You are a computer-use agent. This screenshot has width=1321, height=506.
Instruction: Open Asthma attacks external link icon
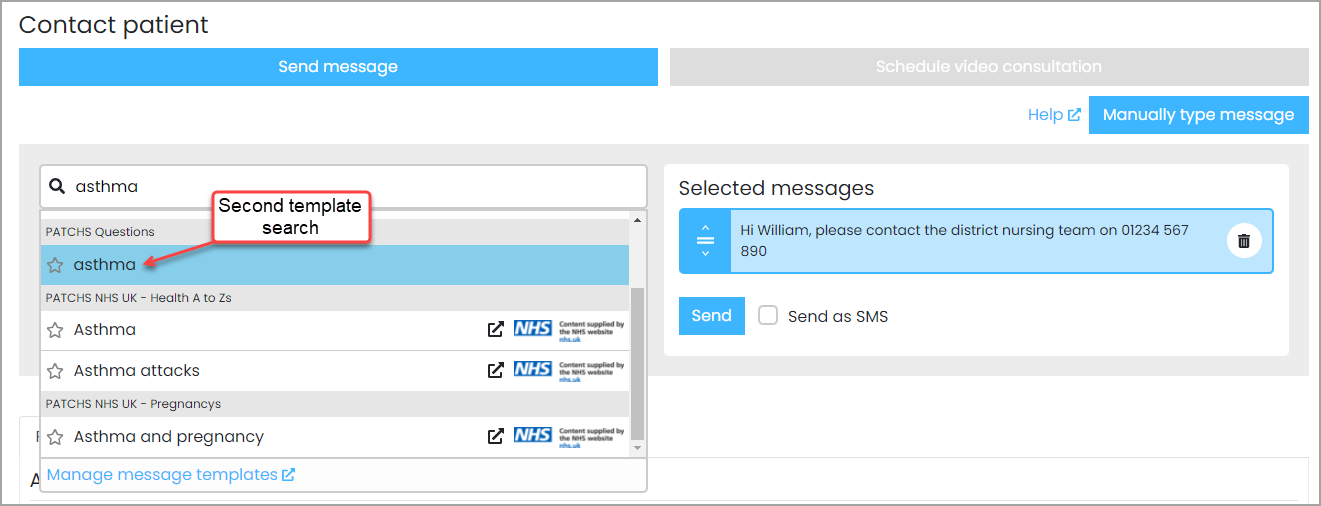[495, 370]
